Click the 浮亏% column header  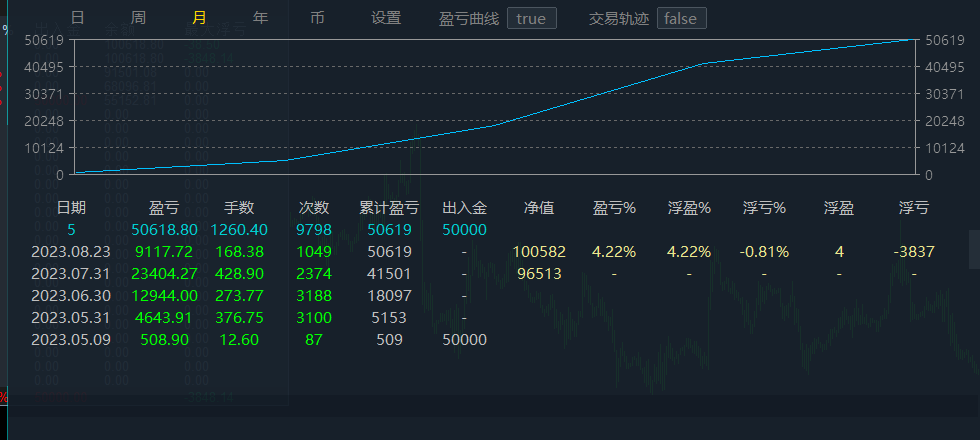764,208
